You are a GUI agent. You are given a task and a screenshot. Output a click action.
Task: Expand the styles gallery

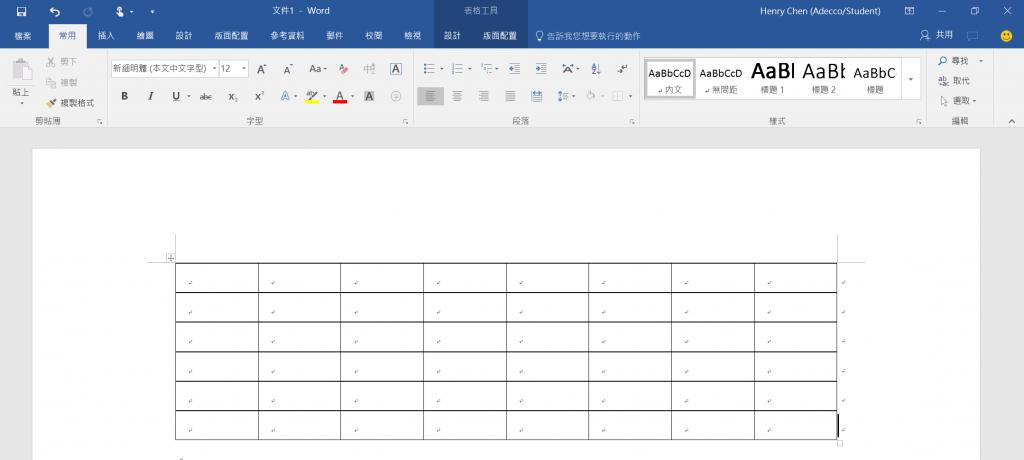(911, 79)
